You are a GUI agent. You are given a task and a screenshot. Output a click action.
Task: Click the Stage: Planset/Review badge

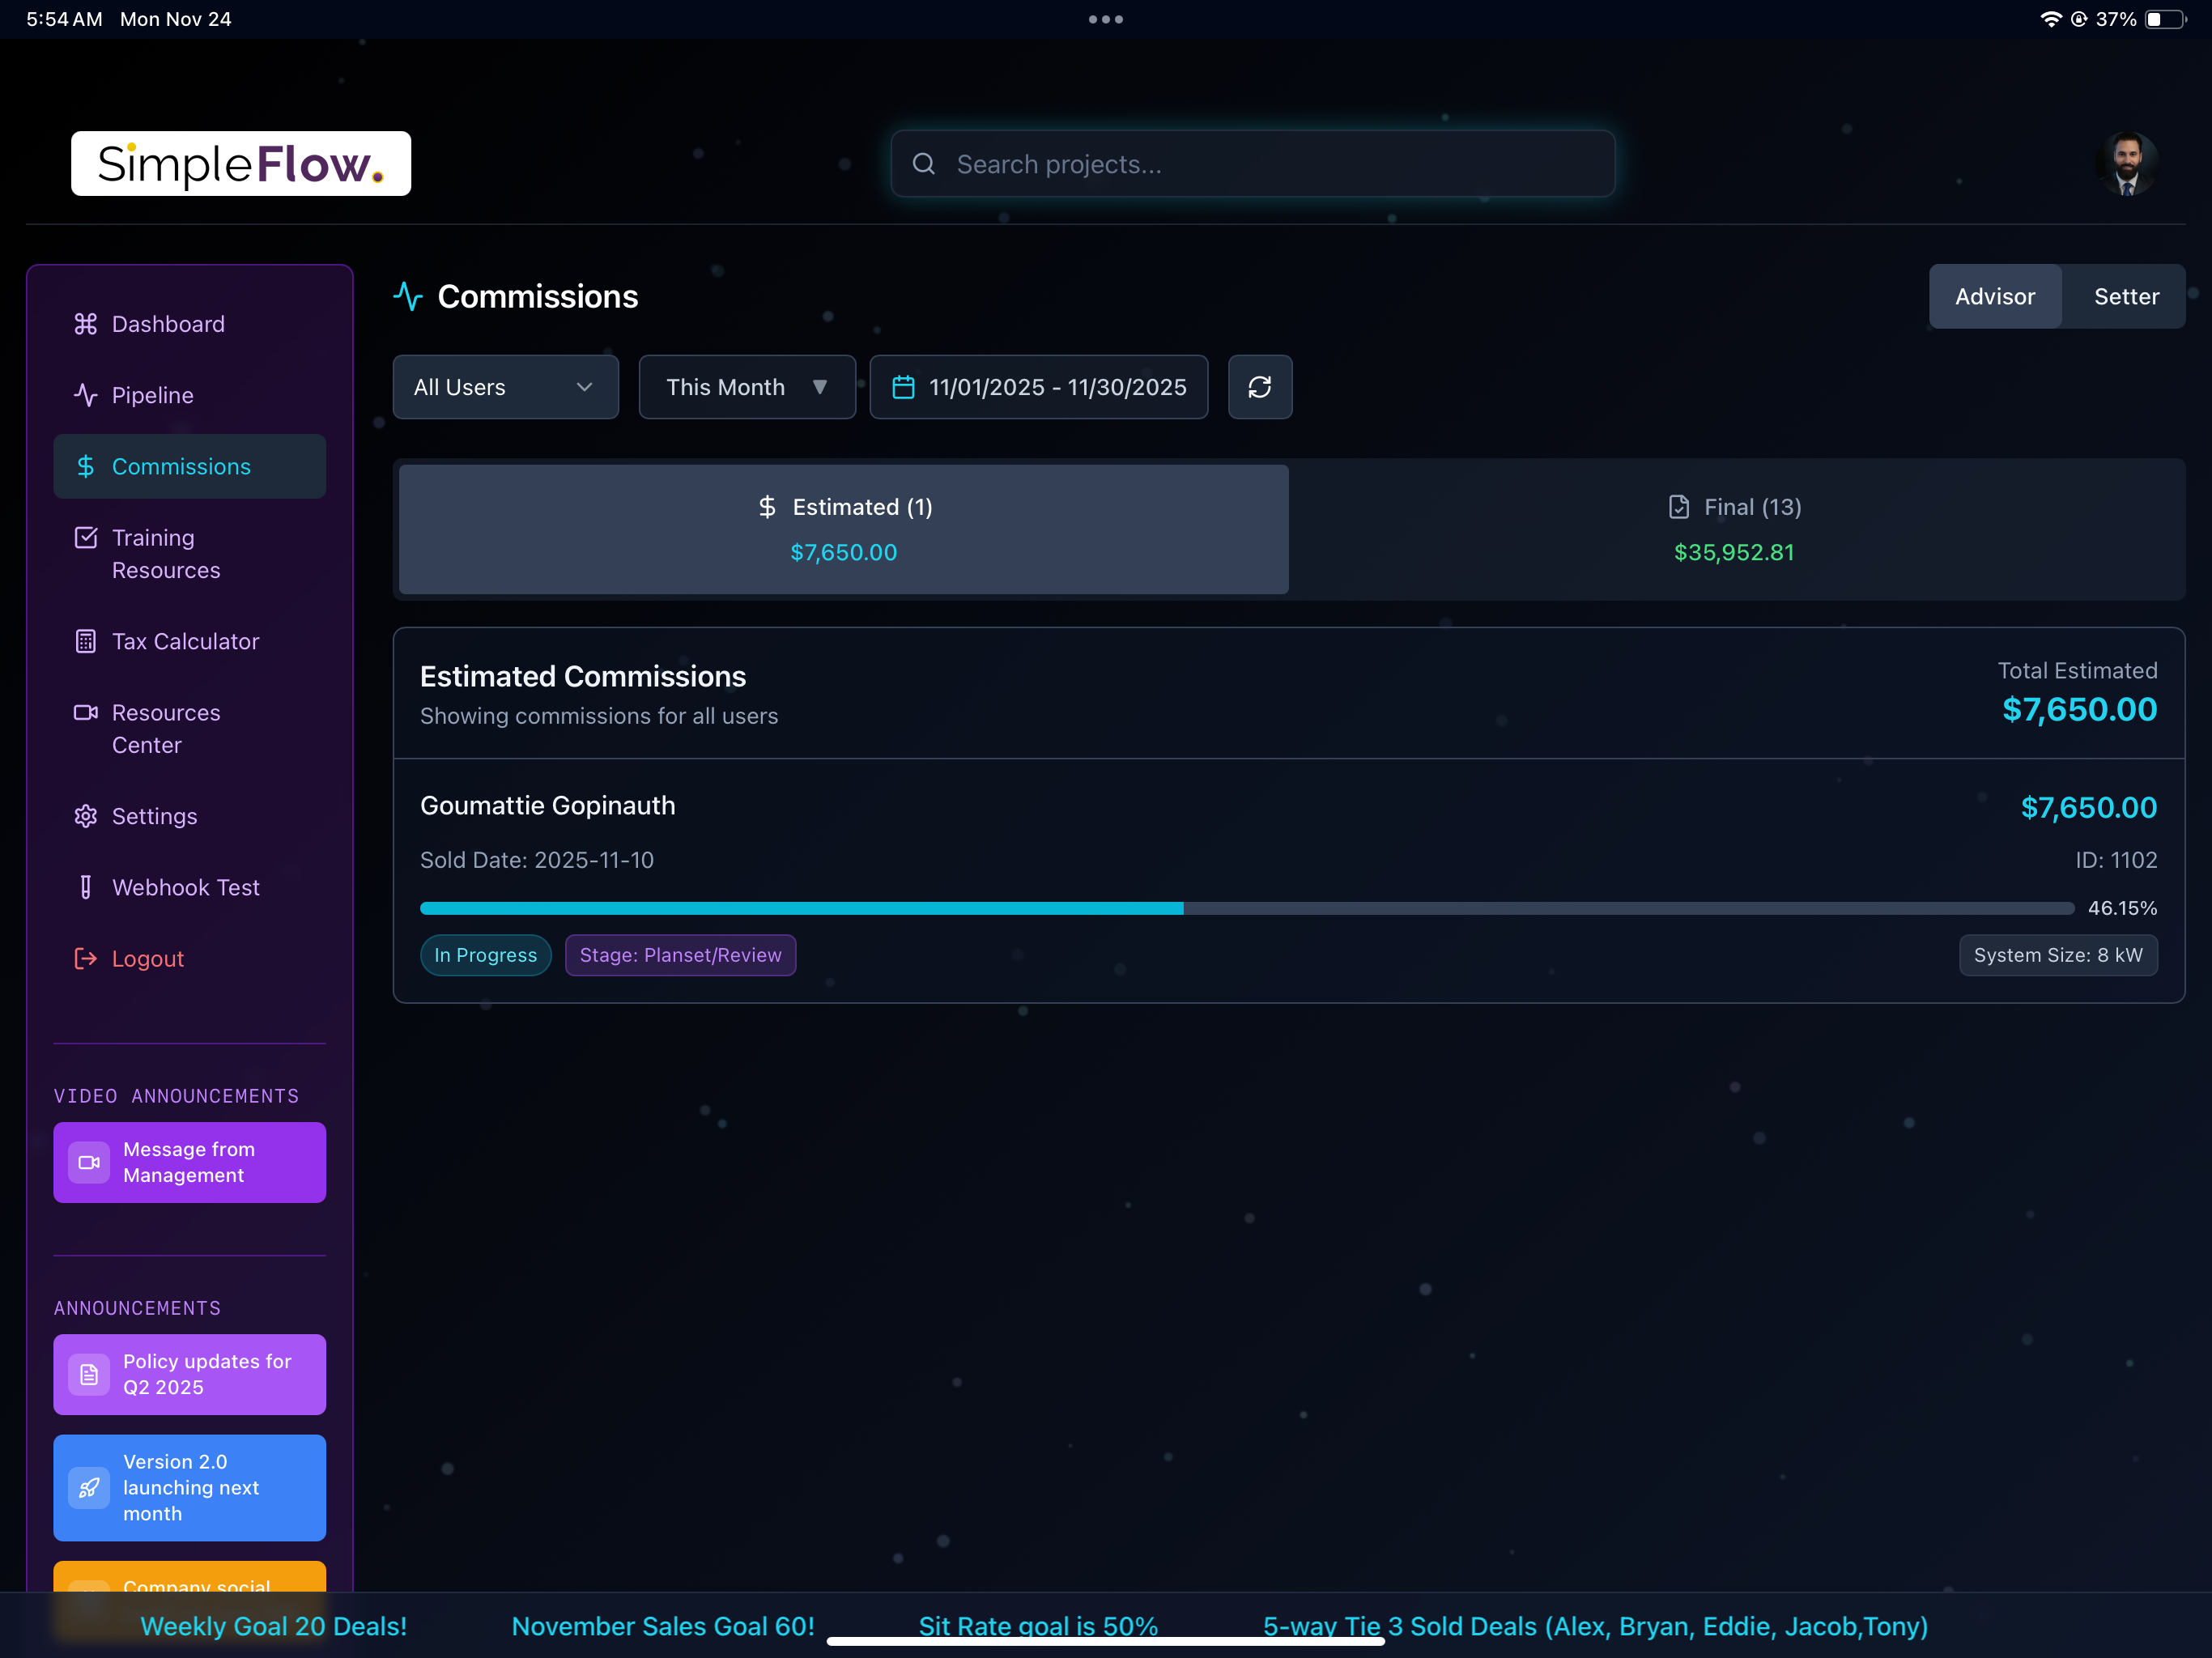click(681, 955)
